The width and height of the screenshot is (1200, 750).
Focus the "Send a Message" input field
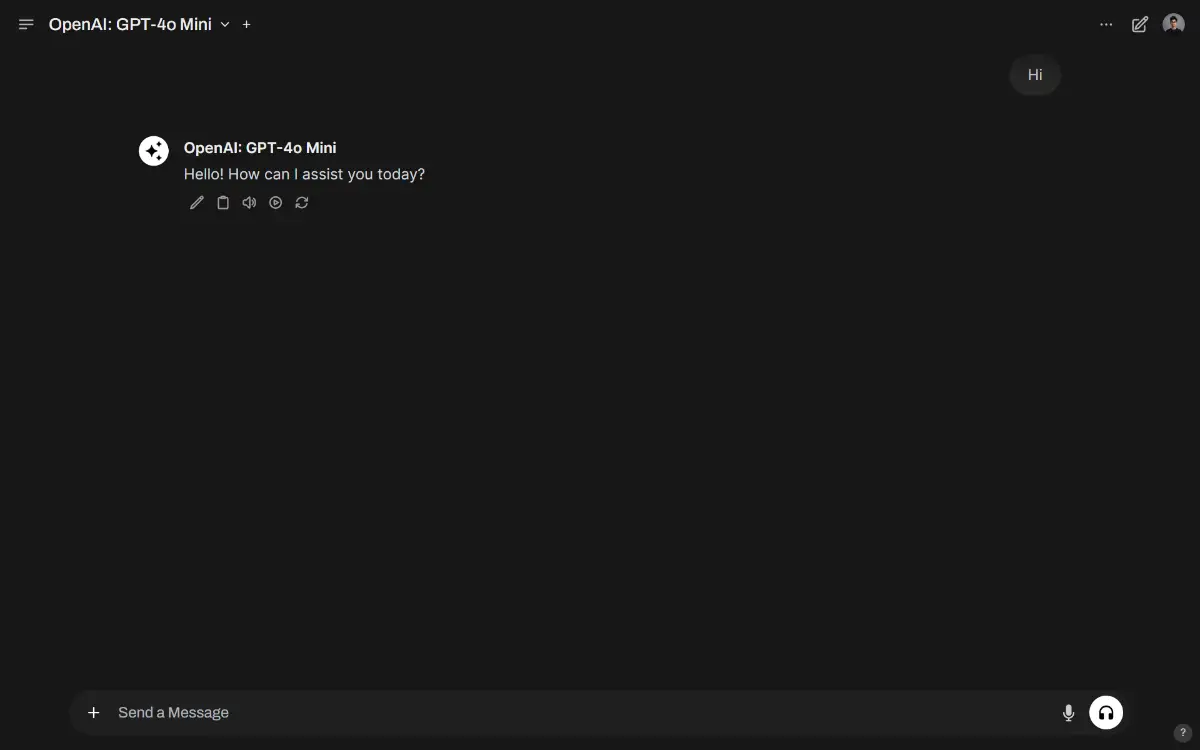point(580,712)
